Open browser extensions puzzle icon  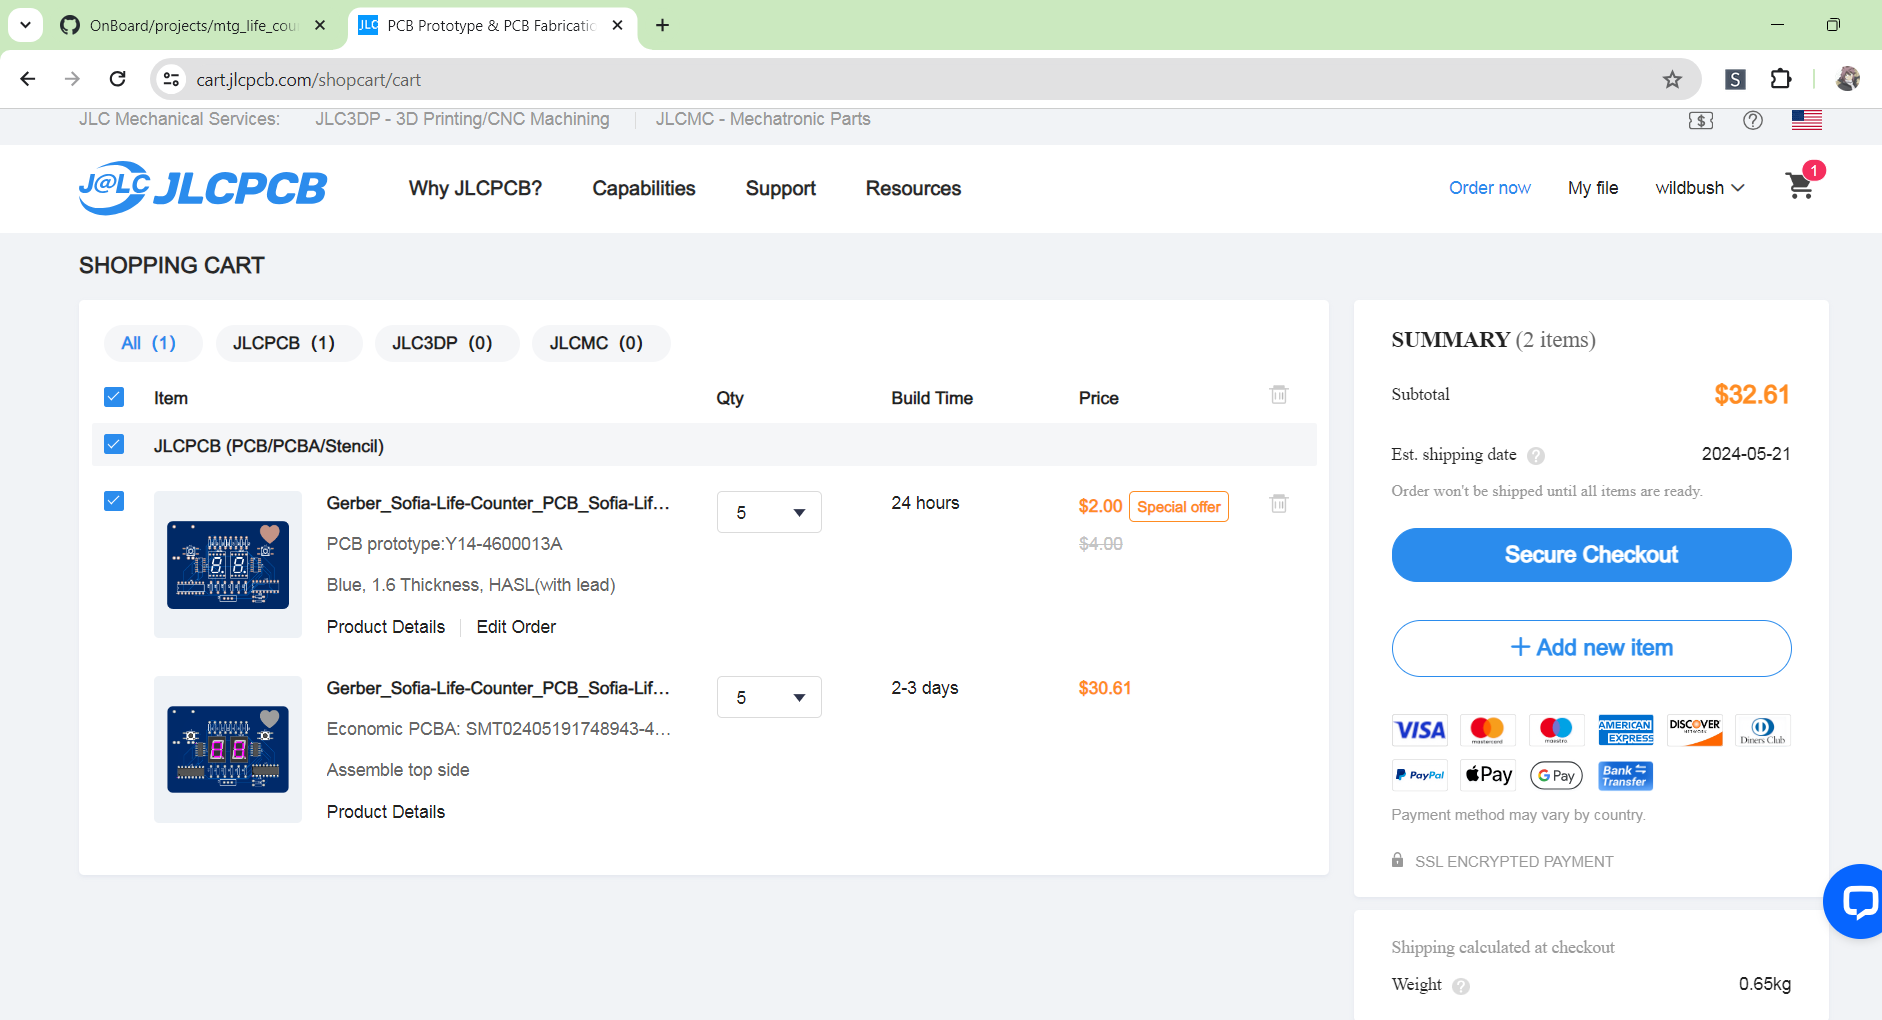(1781, 79)
